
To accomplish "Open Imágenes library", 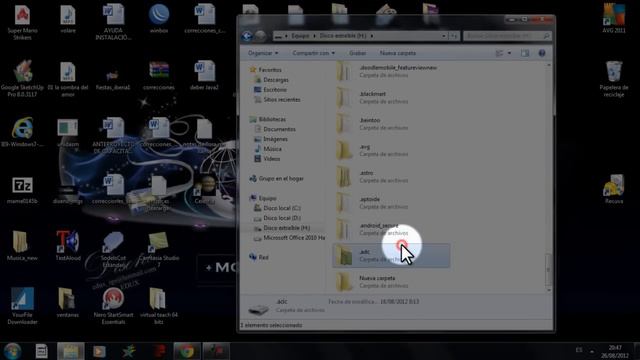I will tap(275, 139).
